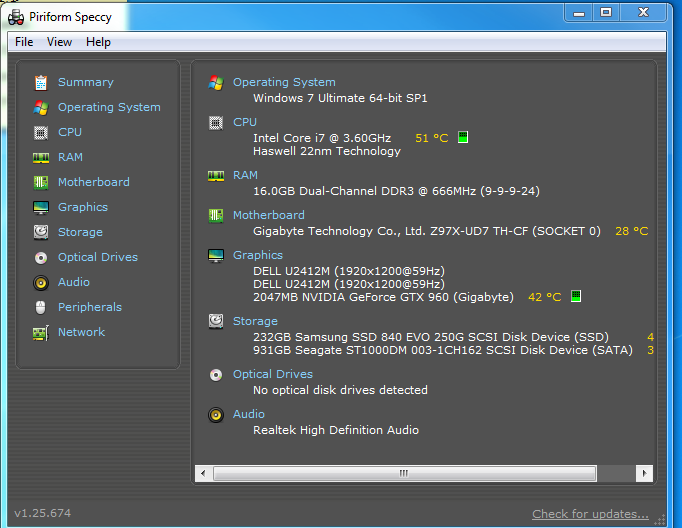Click the Storage hard drive icon in sidebar
Screen dimensions: 682x528
point(41,232)
